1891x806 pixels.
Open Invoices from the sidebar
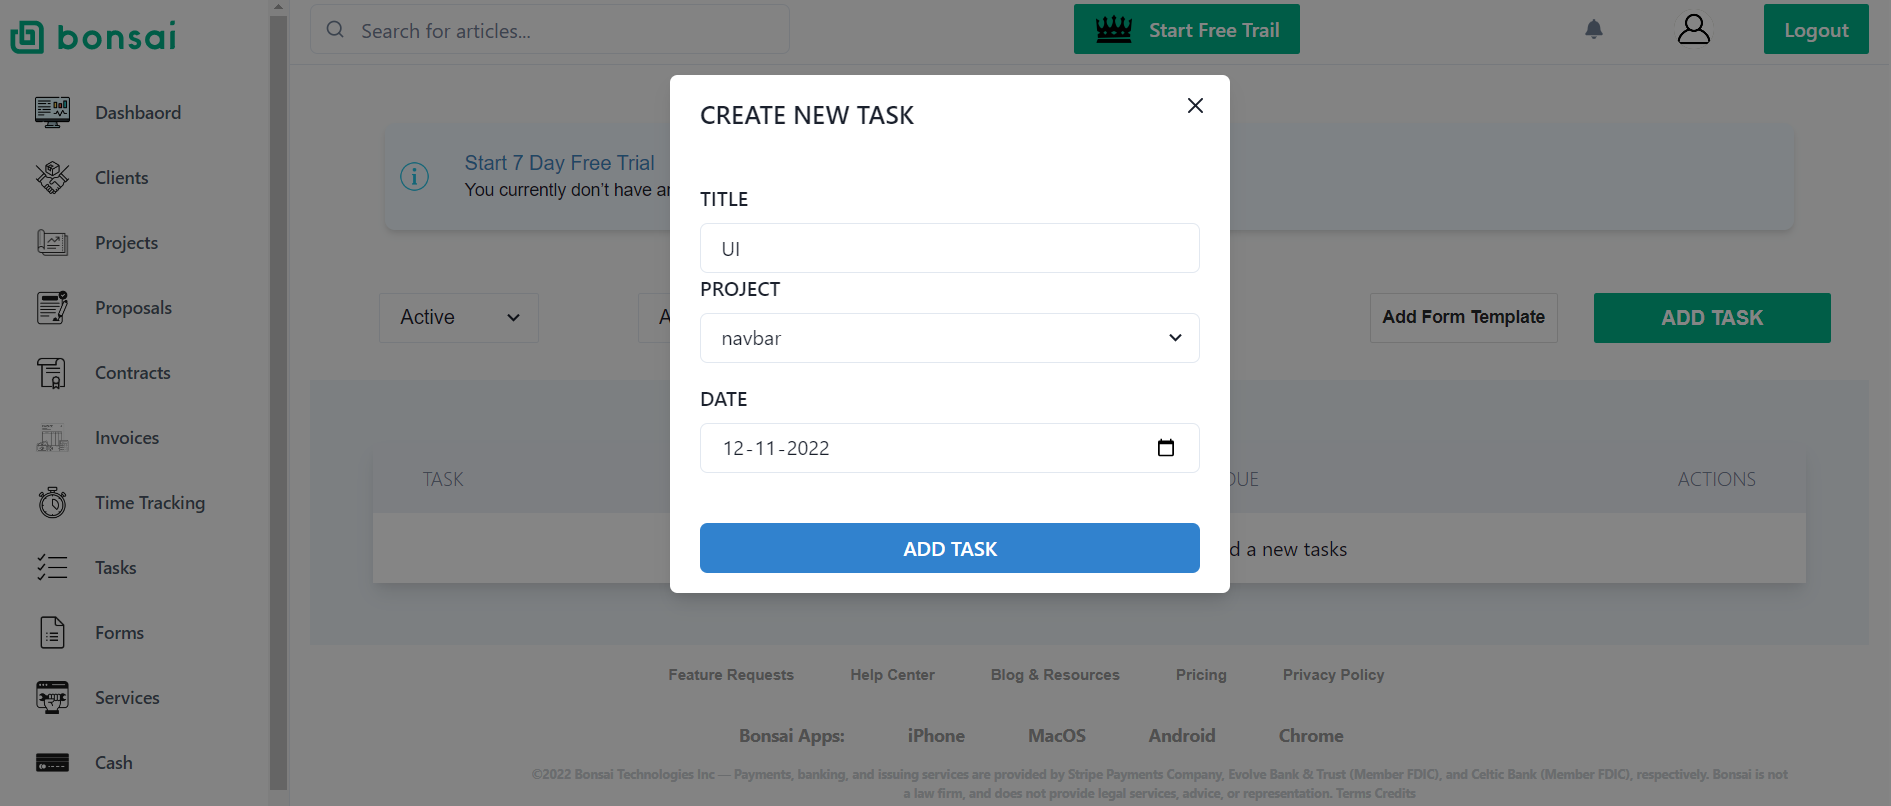click(126, 438)
